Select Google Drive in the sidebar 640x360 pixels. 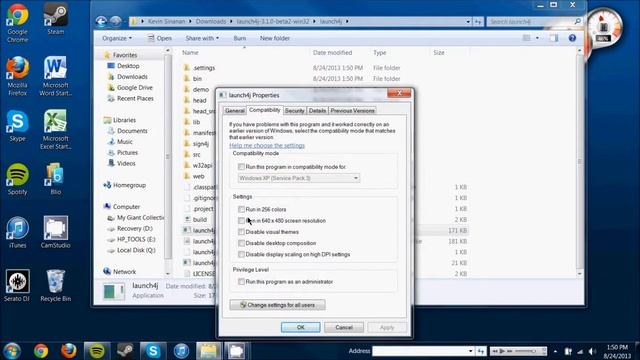[135, 88]
